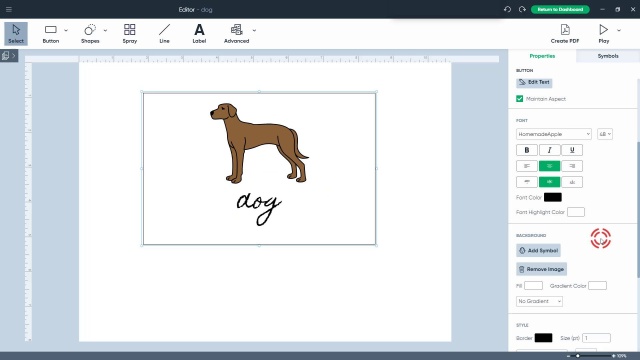This screenshot has width=640, height=360.
Task: Open the hamburger menu icon
Action: (x=9, y=9)
